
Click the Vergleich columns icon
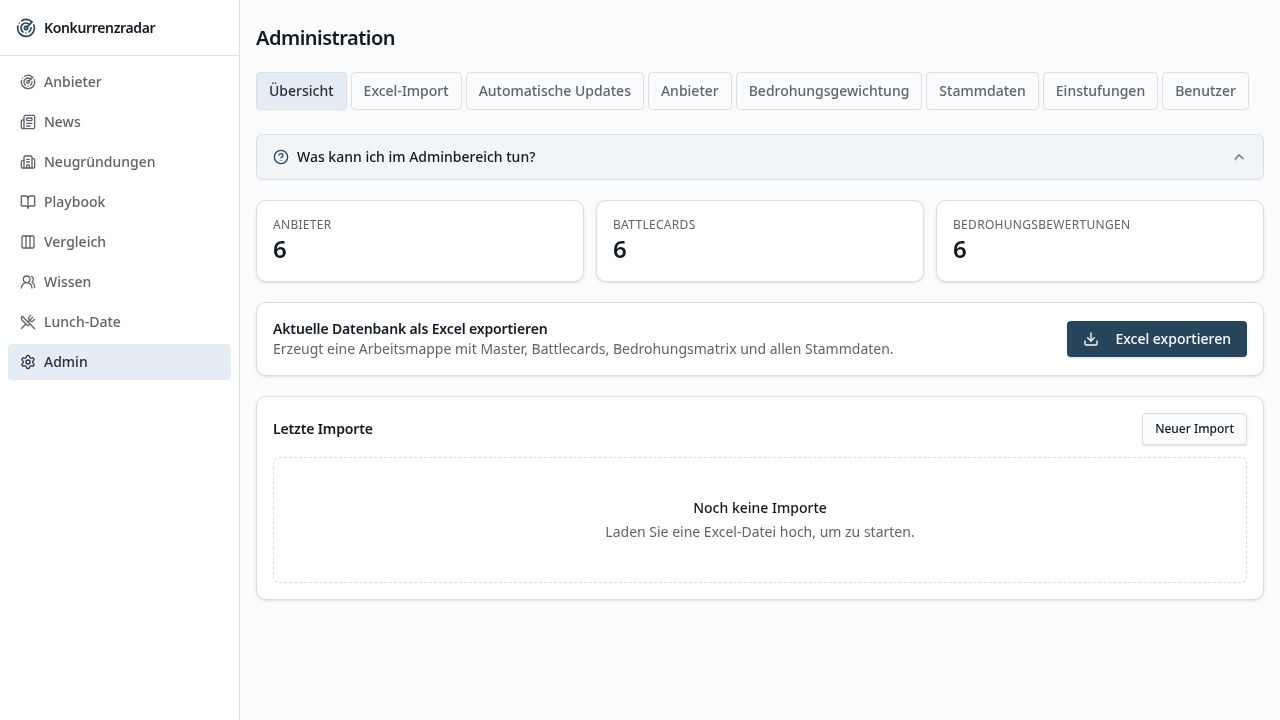(x=28, y=242)
